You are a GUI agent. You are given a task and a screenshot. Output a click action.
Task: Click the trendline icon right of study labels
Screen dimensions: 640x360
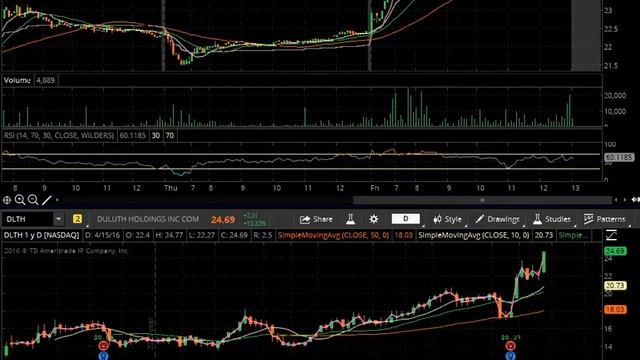(611, 235)
